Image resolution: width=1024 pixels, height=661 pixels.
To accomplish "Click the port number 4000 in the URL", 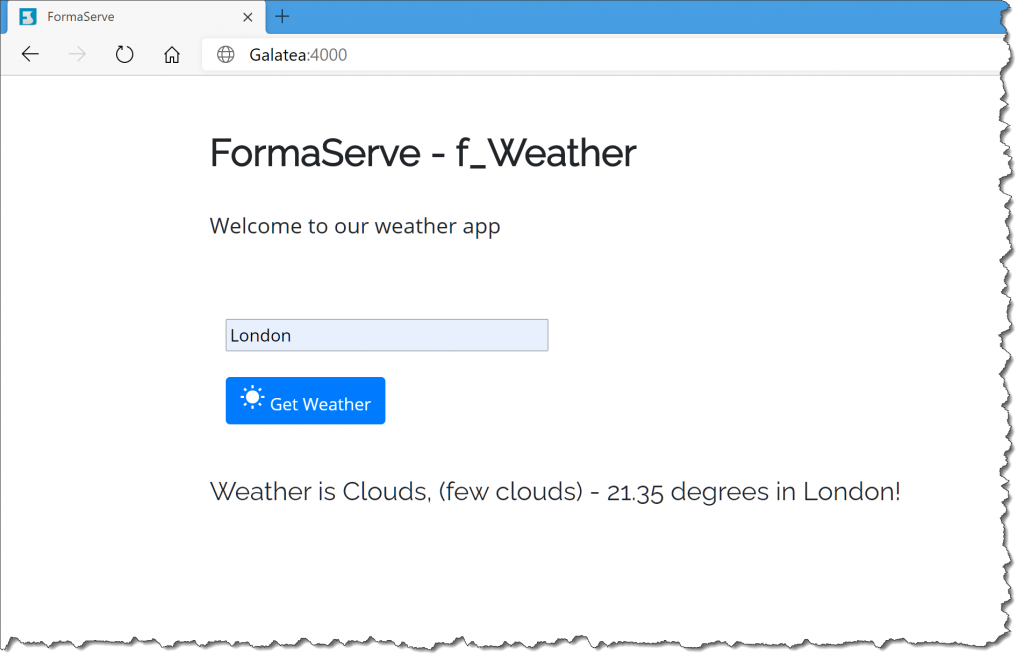I will tap(329, 55).
